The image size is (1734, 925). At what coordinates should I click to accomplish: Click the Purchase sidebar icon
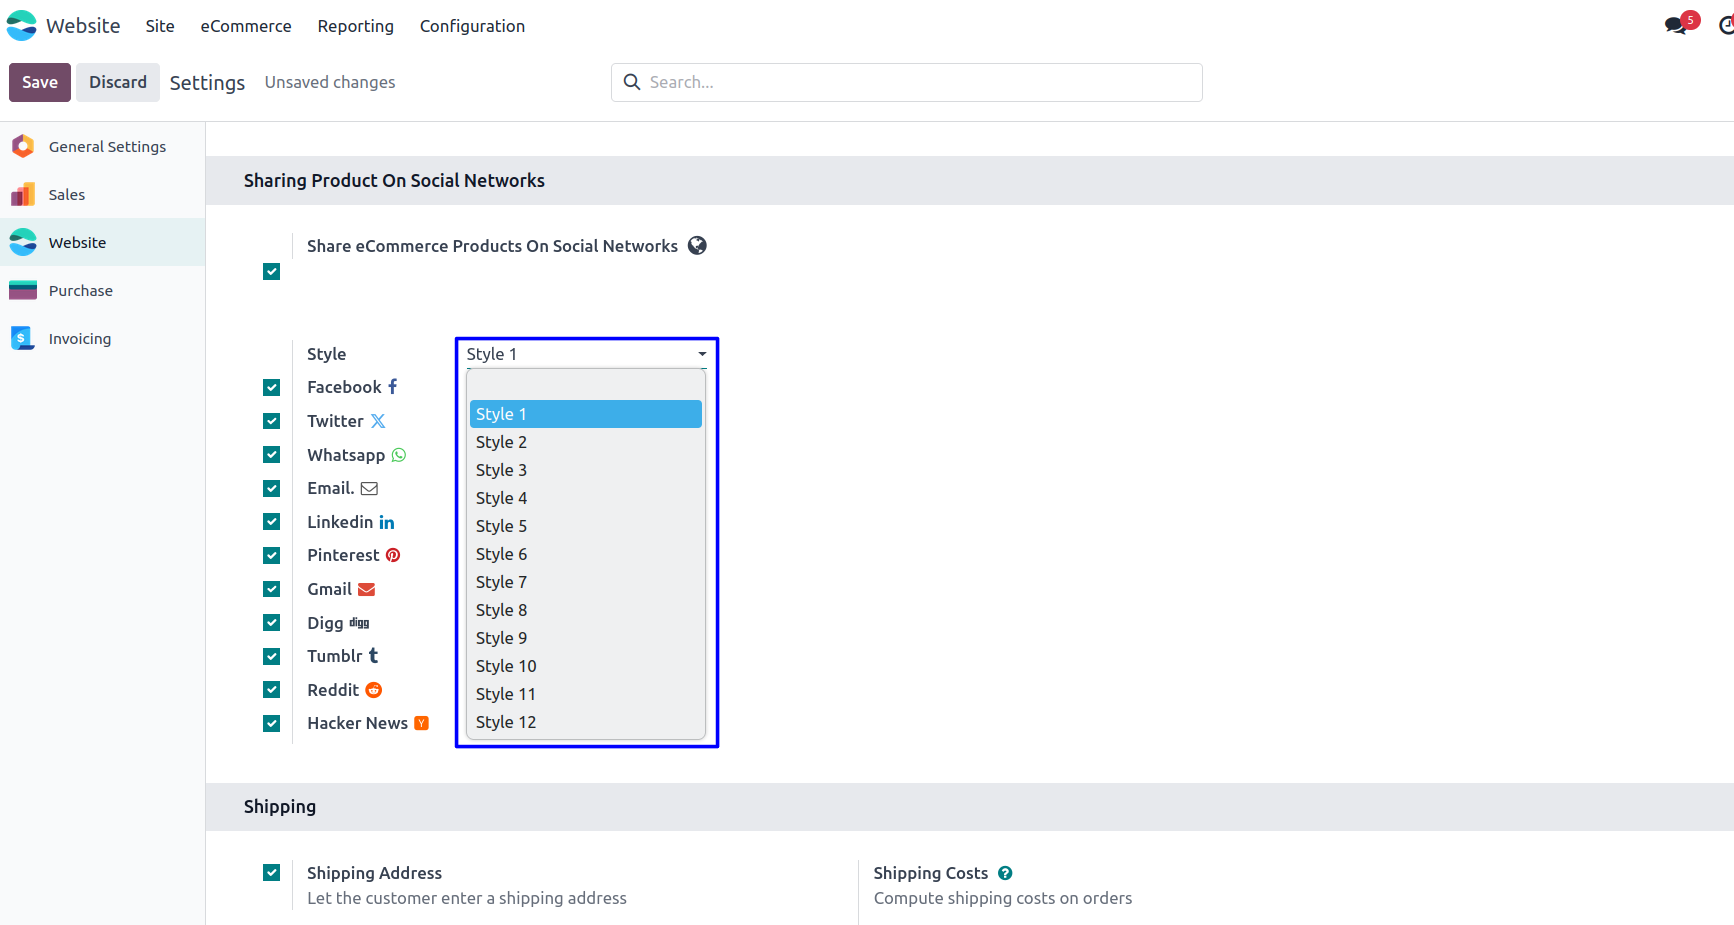click(x=23, y=291)
